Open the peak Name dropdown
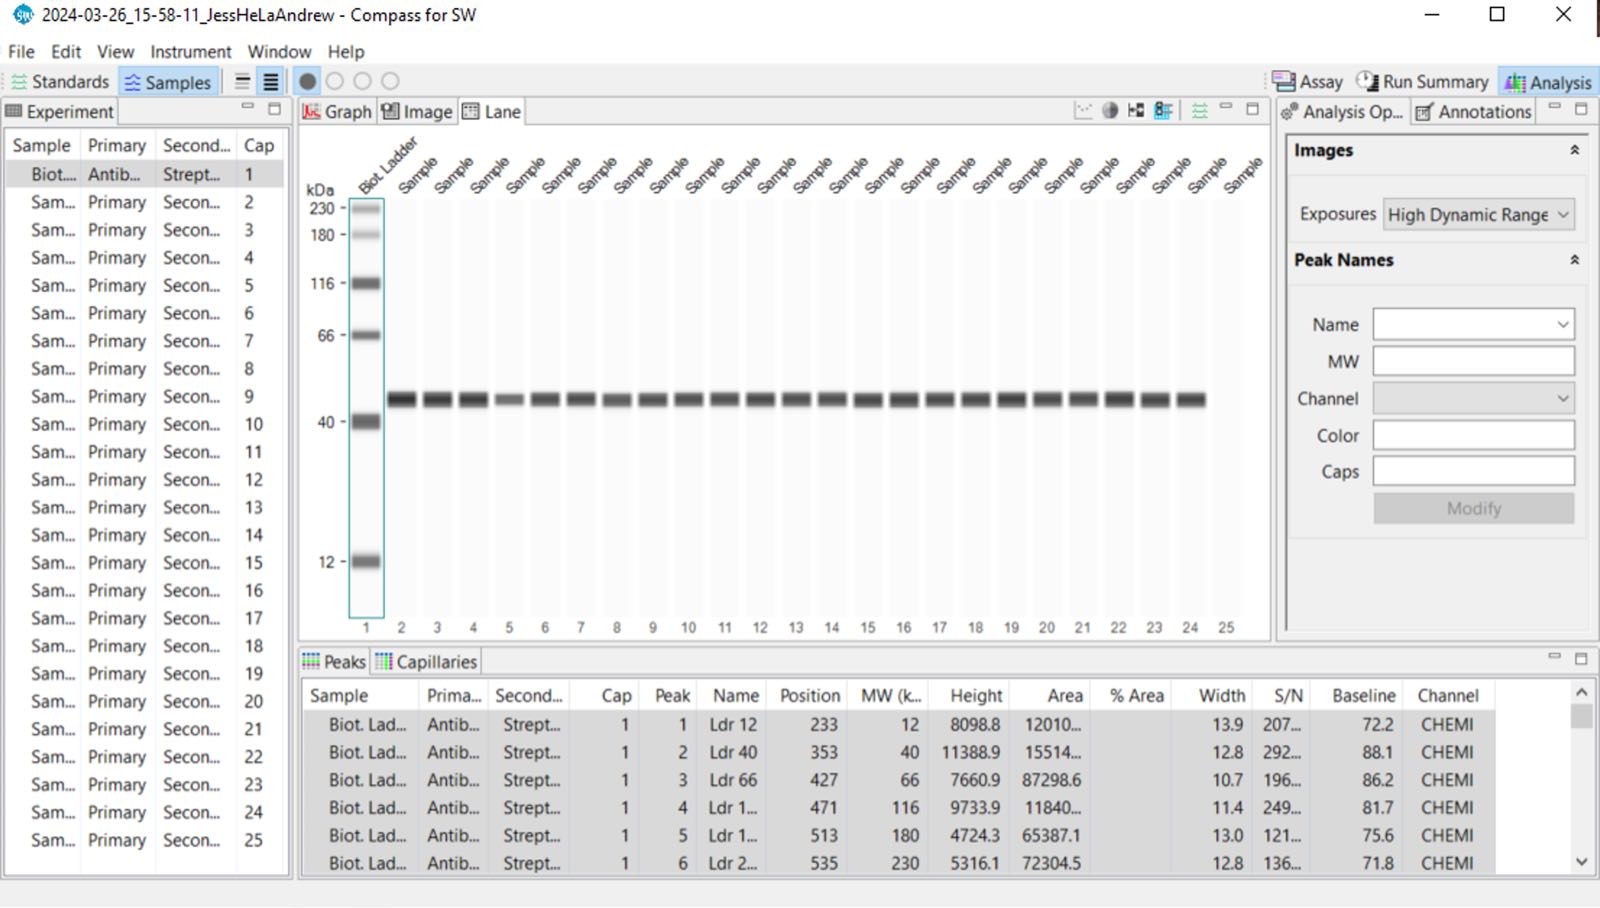Image resolution: width=1600 pixels, height=908 pixels. [1473, 324]
